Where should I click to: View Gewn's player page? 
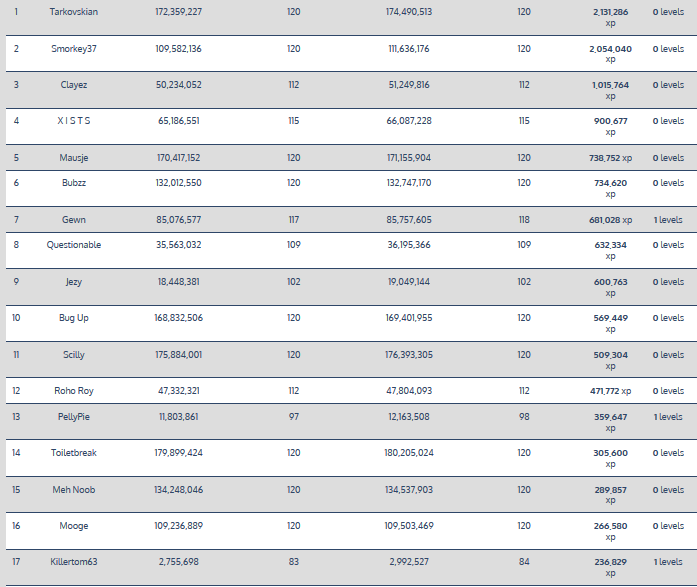pyautogui.click(x=73, y=219)
